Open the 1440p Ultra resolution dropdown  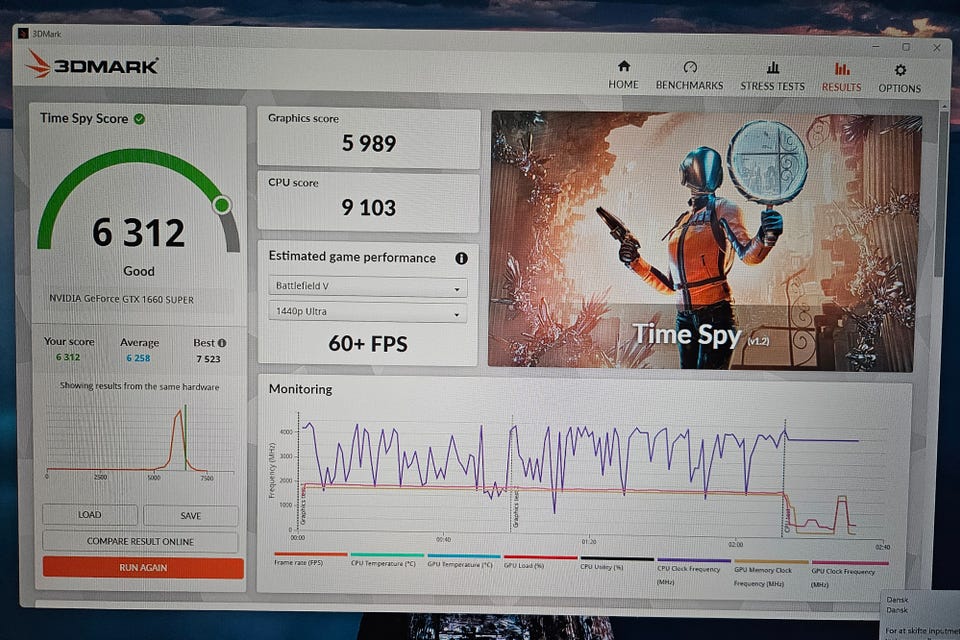(x=368, y=312)
